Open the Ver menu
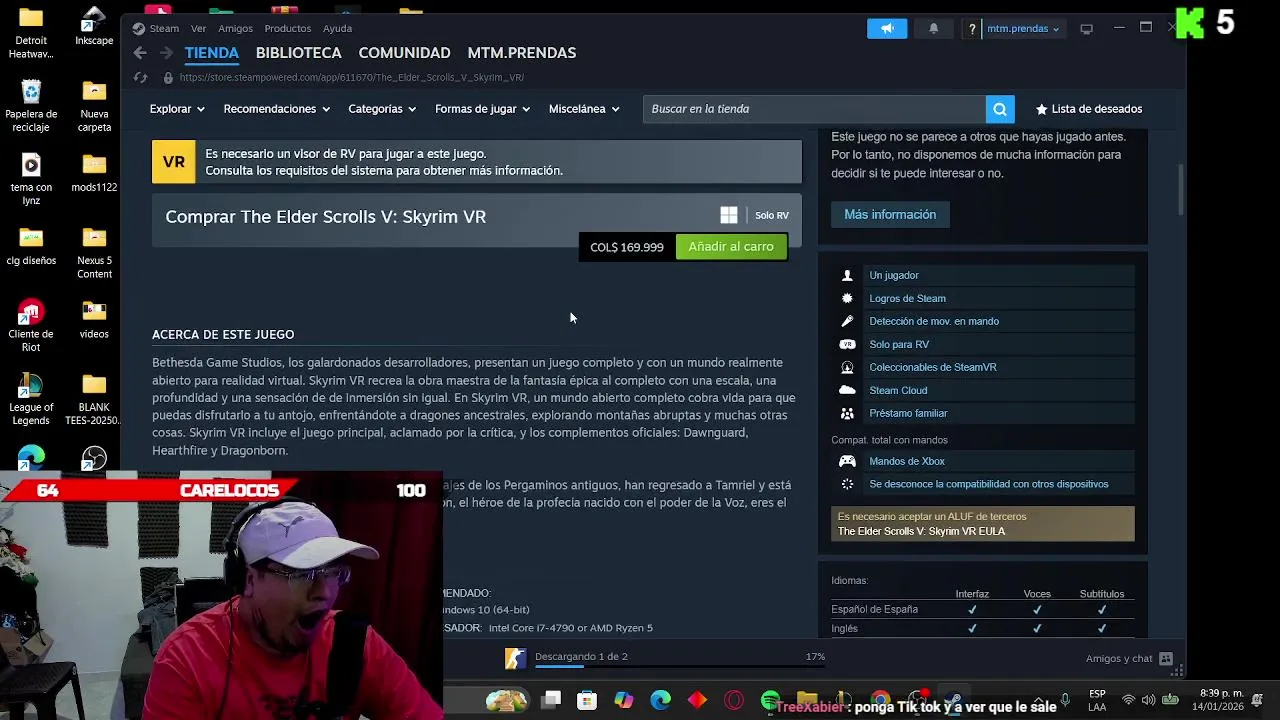This screenshot has height=720, width=1280. 198,29
